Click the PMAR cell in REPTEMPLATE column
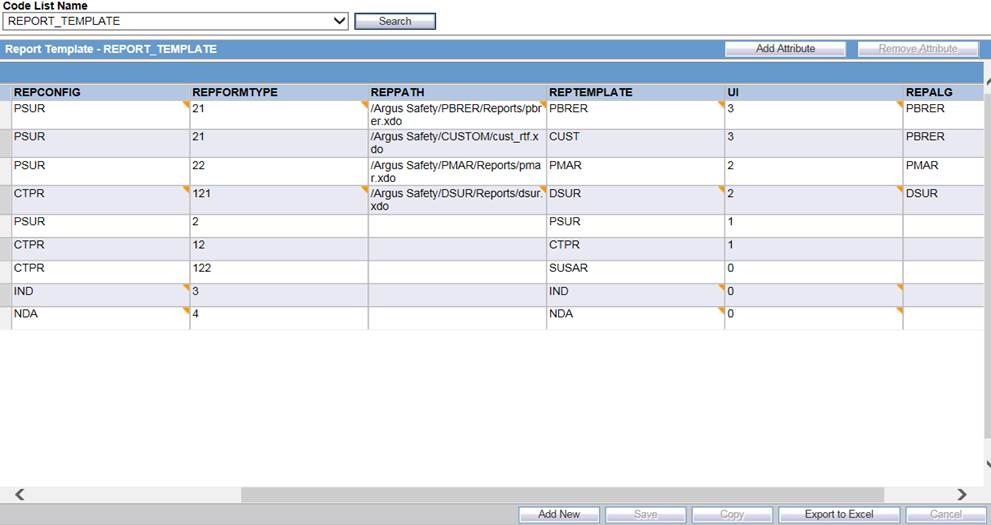The width and height of the screenshot is (991, 525). tap(636, 171)
